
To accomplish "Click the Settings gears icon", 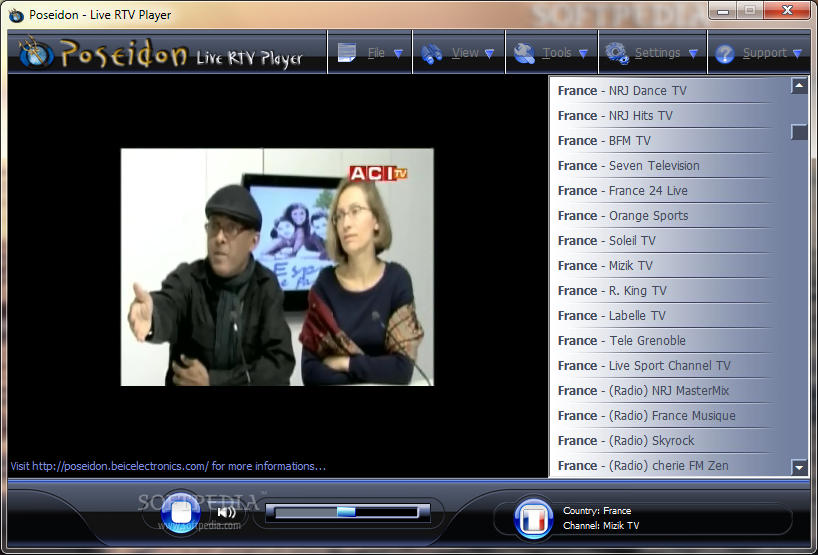I will coord(617,53).
